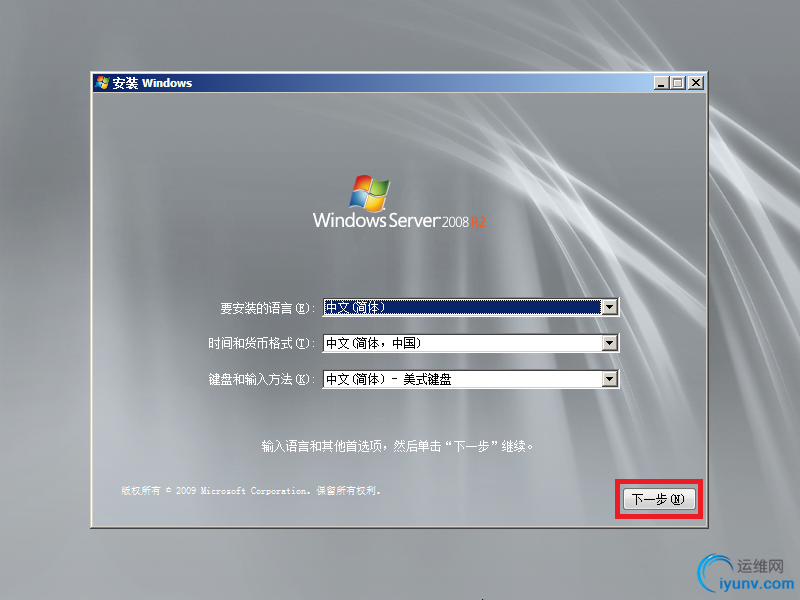Click the 安装 Windows title bar icon
The height and width of the screenshot is (600, 800).
click(x=102, y=83)
